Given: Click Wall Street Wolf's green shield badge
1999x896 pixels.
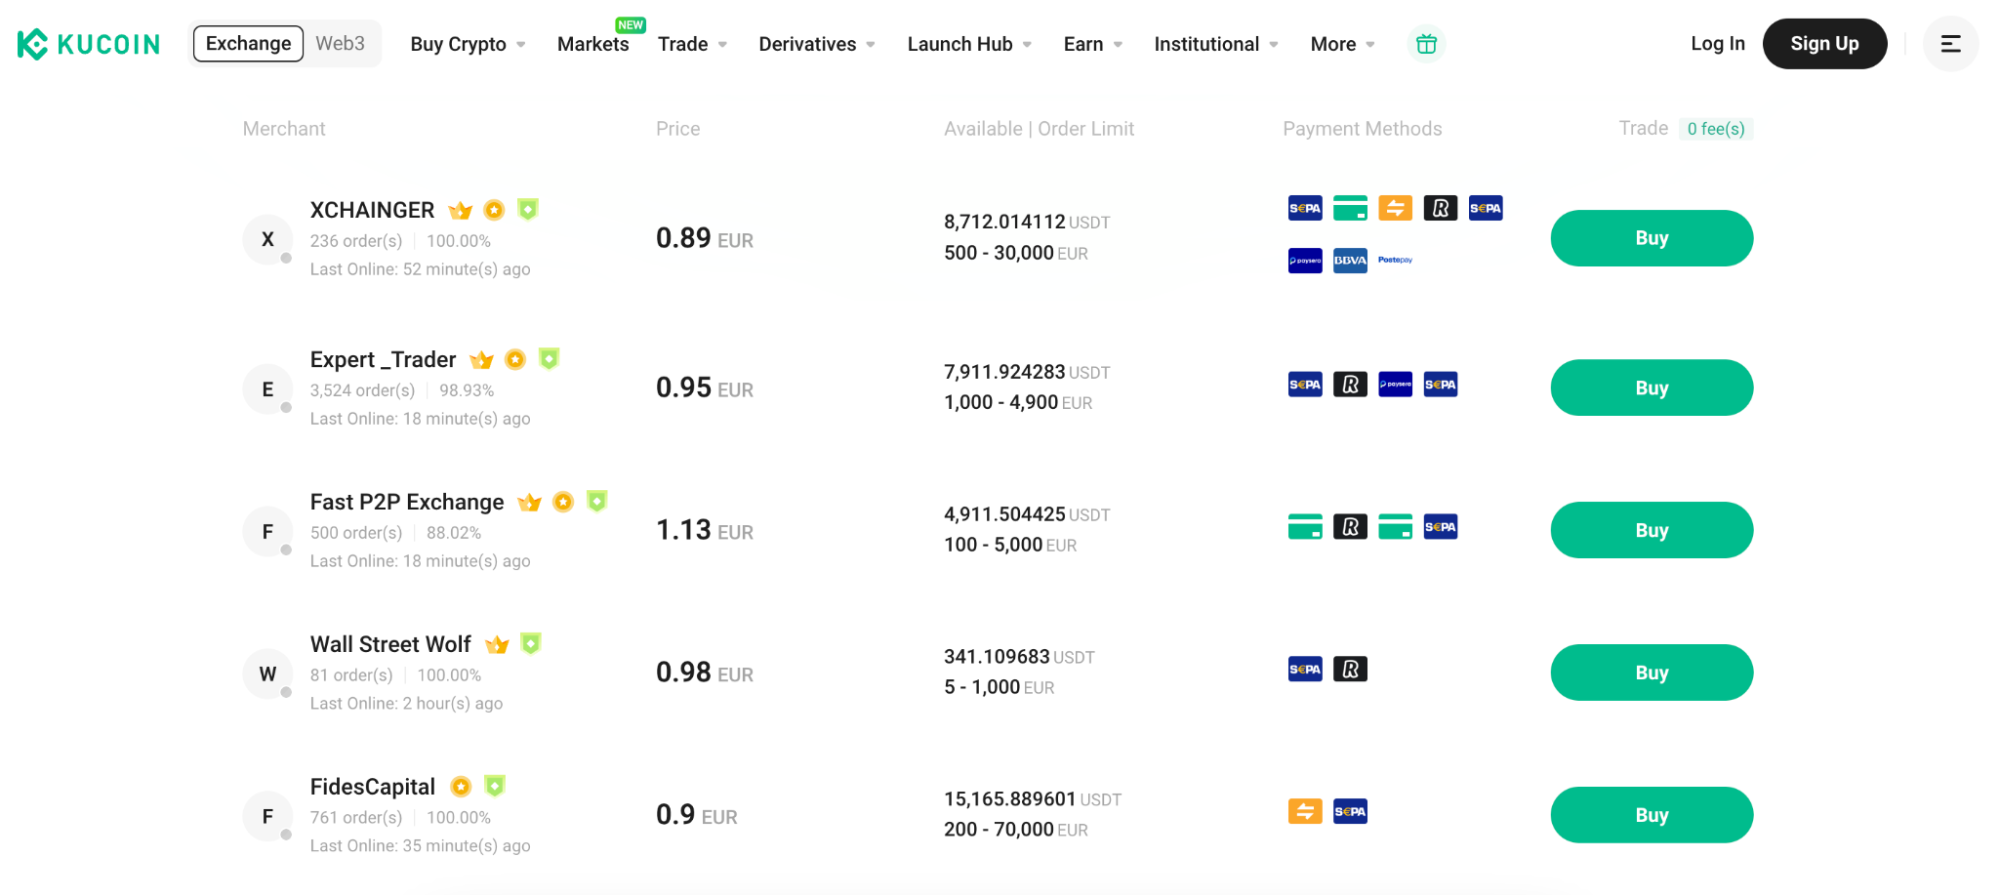Looking at the screenshot, I should tap(531, 643).
